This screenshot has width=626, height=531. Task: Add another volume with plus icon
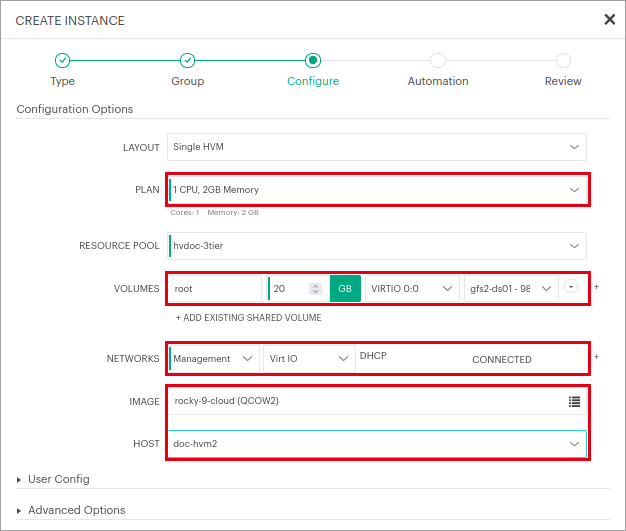(x=596, y=287)
